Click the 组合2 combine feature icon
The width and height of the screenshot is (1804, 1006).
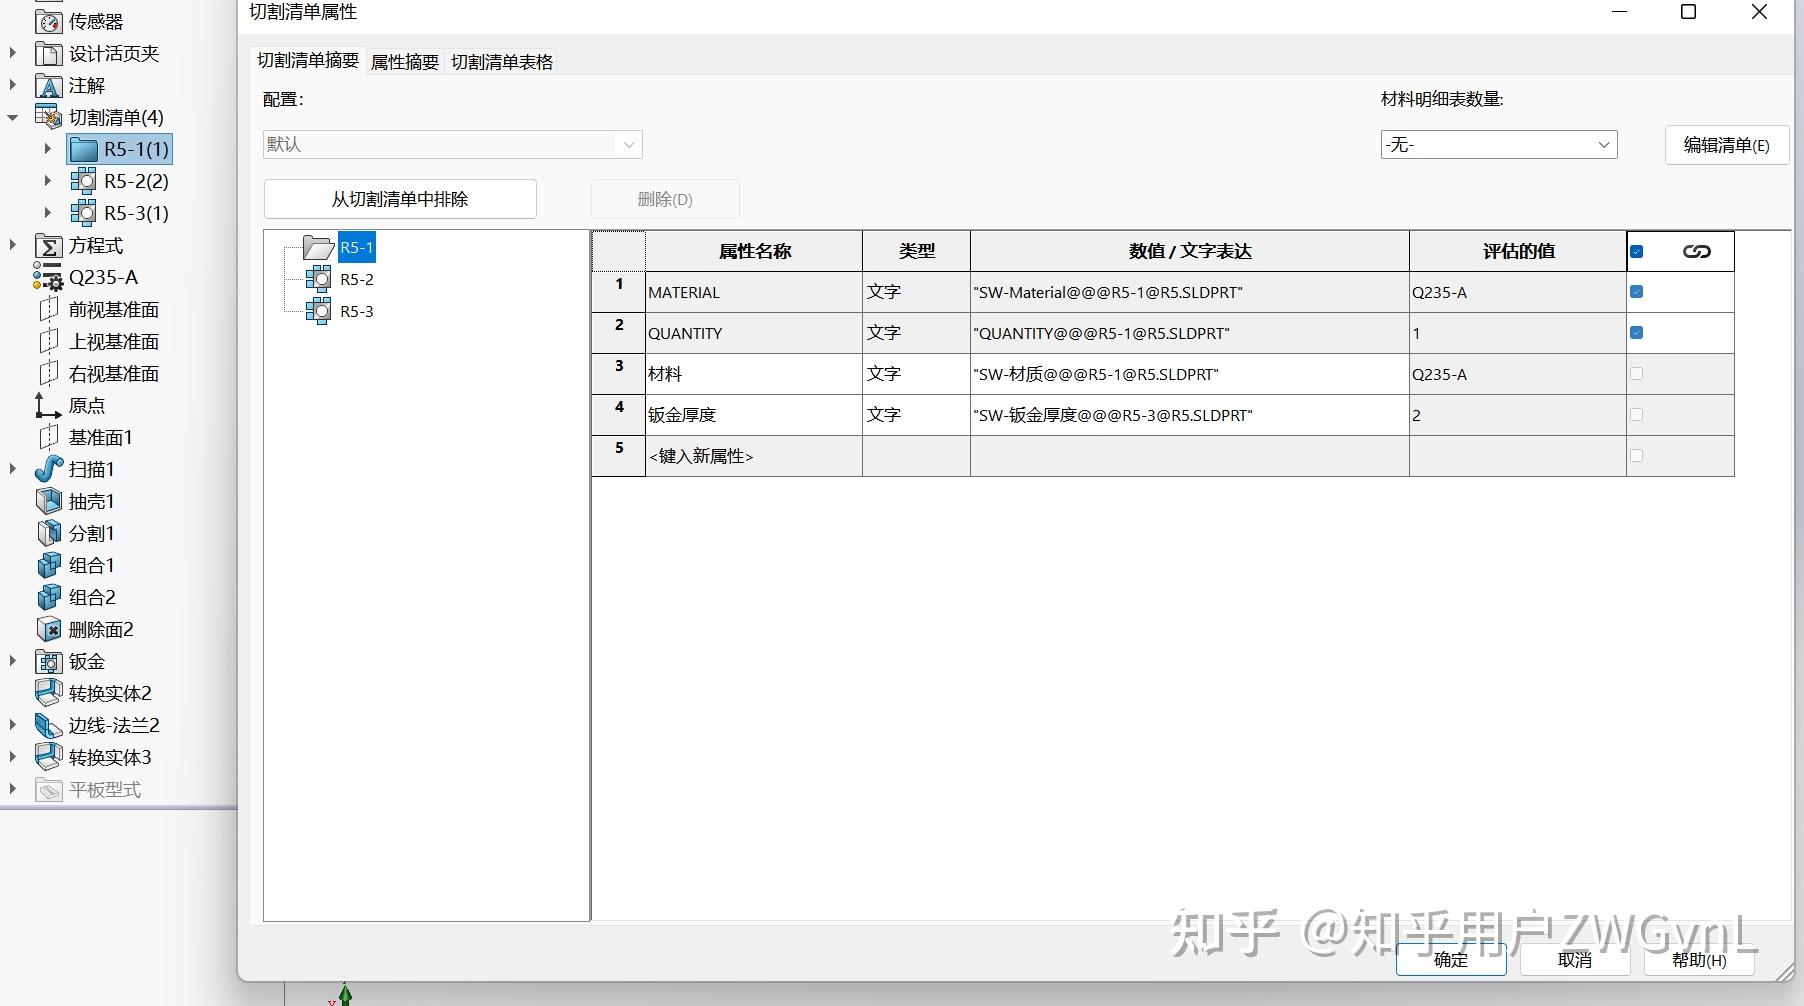(x=48, y=597)
